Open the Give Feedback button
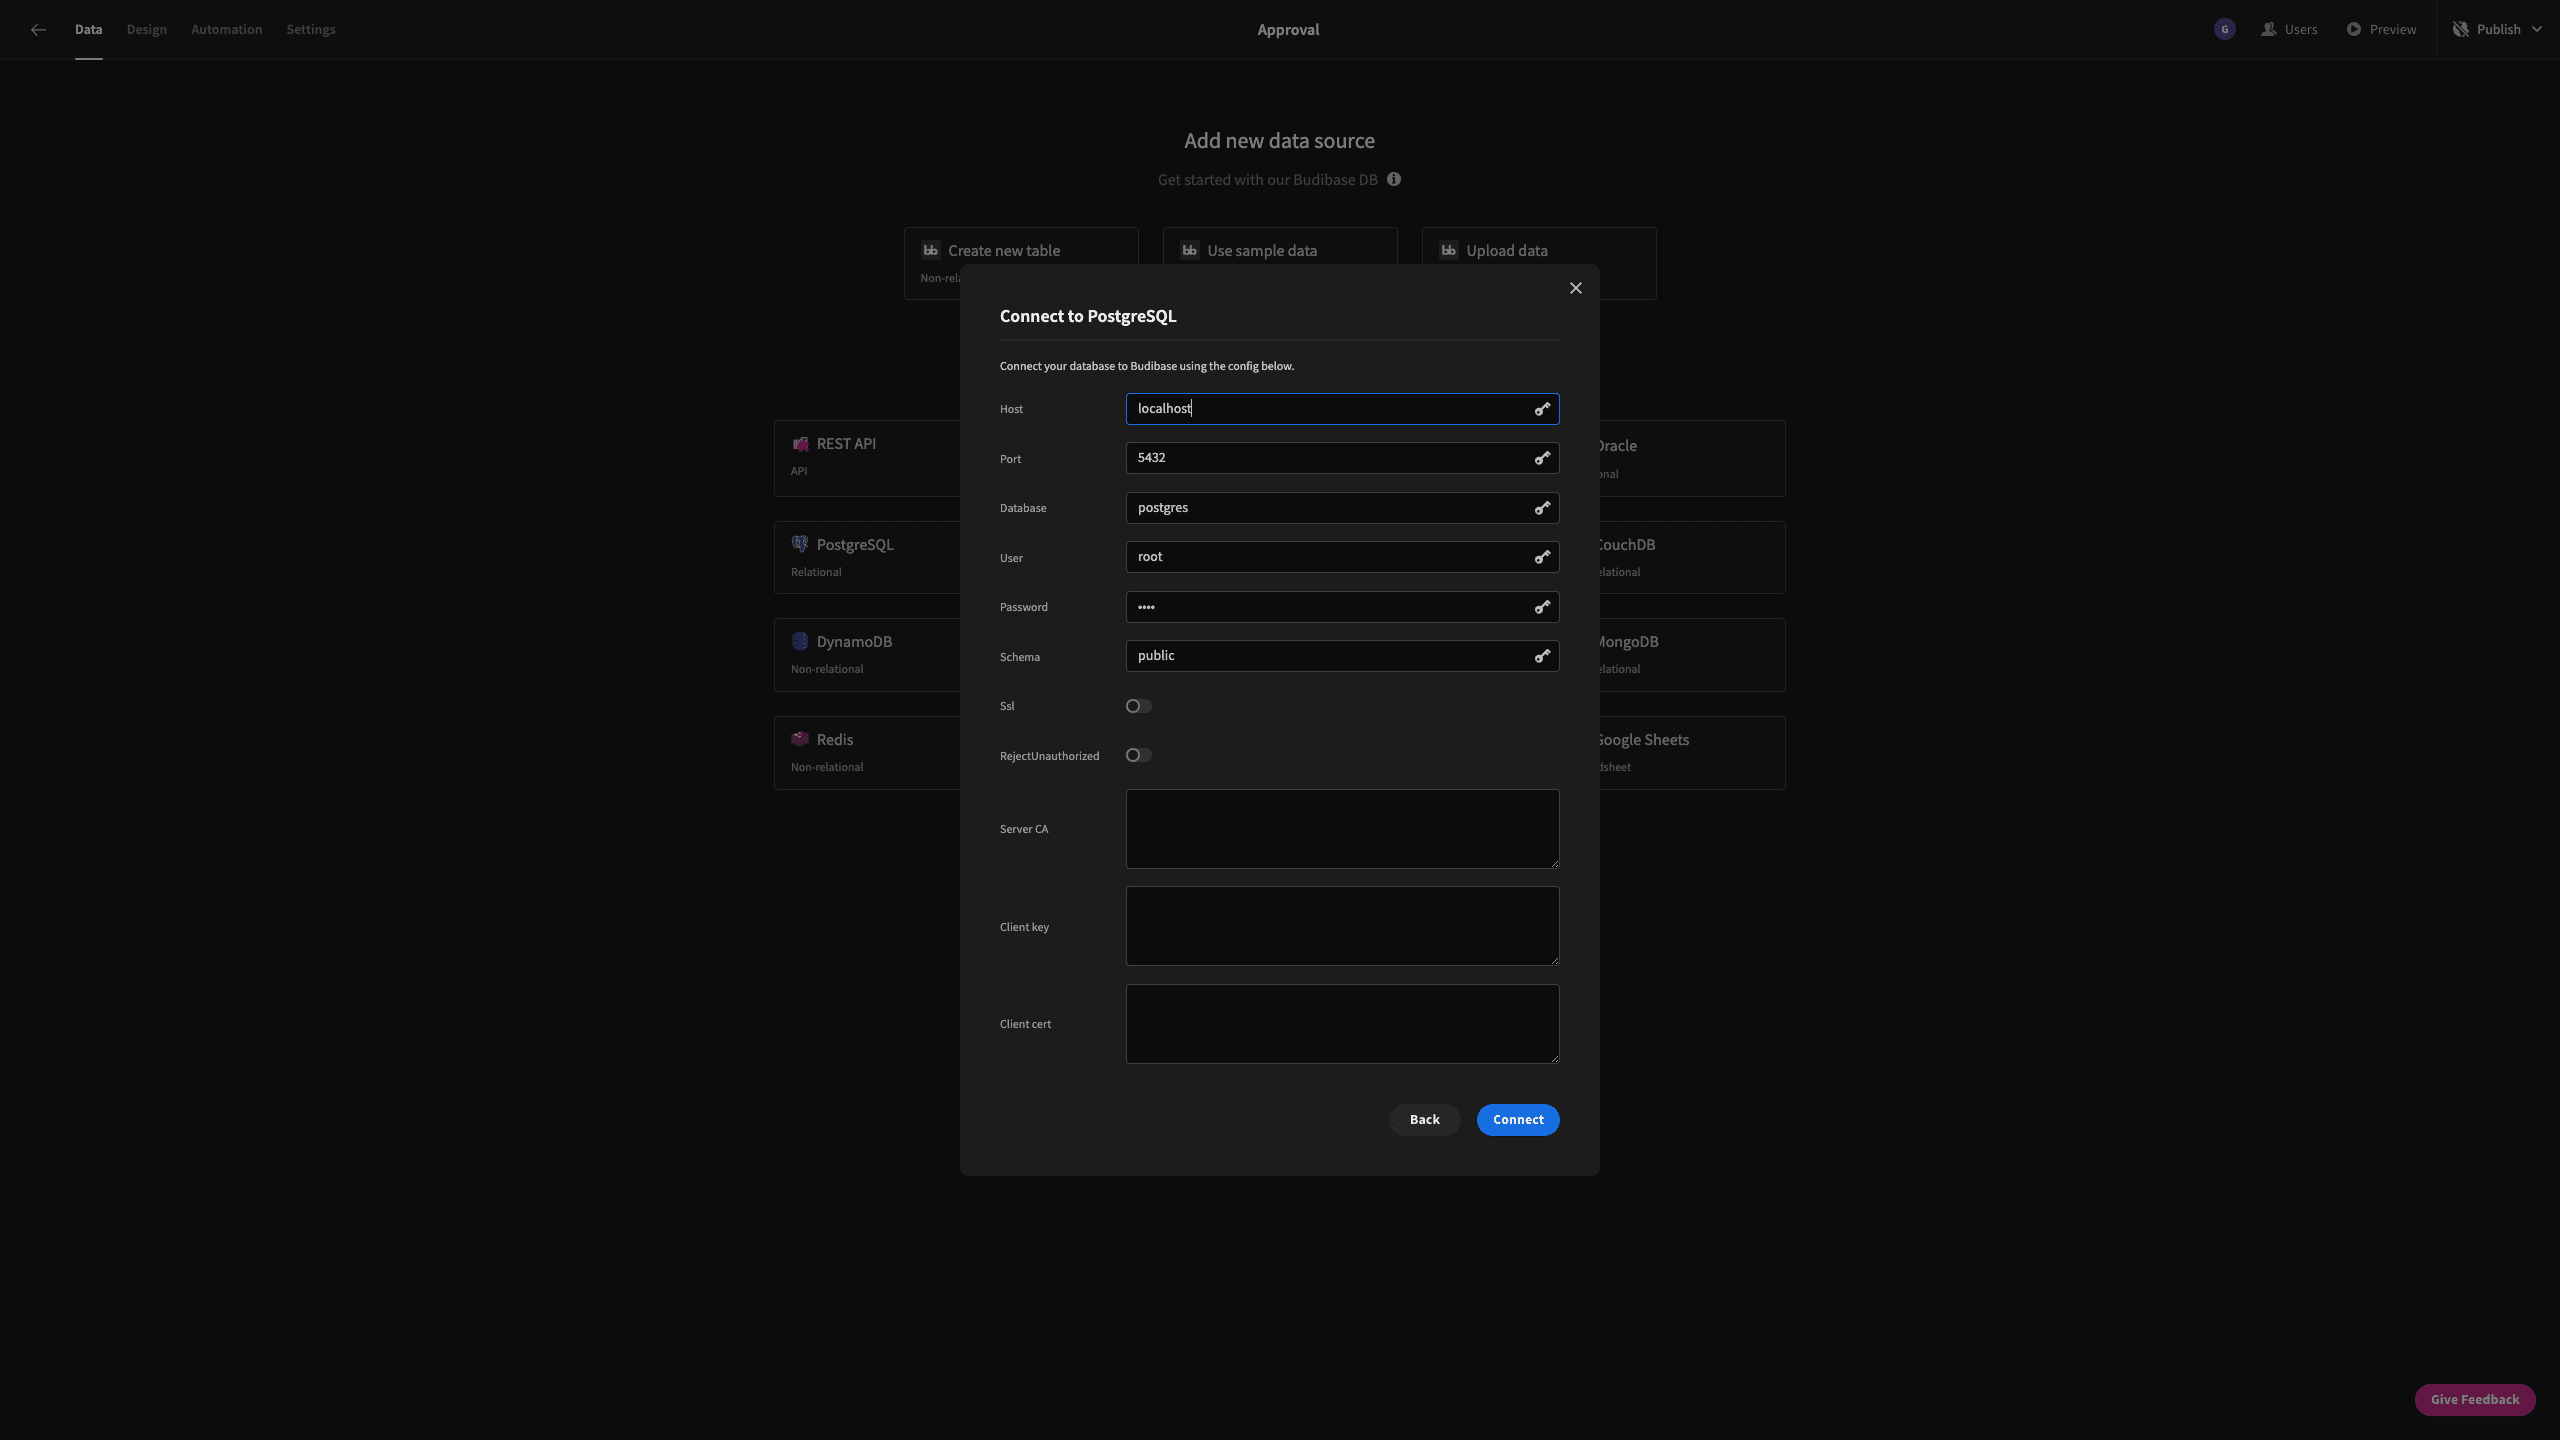 (x=2475, y=1399)
